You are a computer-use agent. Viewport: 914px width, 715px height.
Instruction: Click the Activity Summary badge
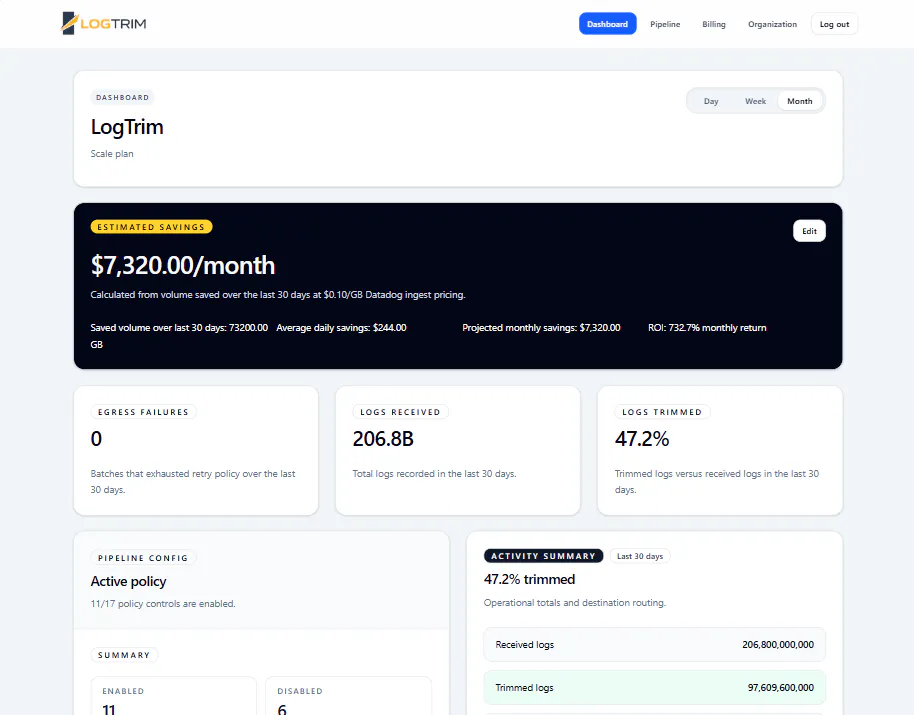(x=543, y=556)
